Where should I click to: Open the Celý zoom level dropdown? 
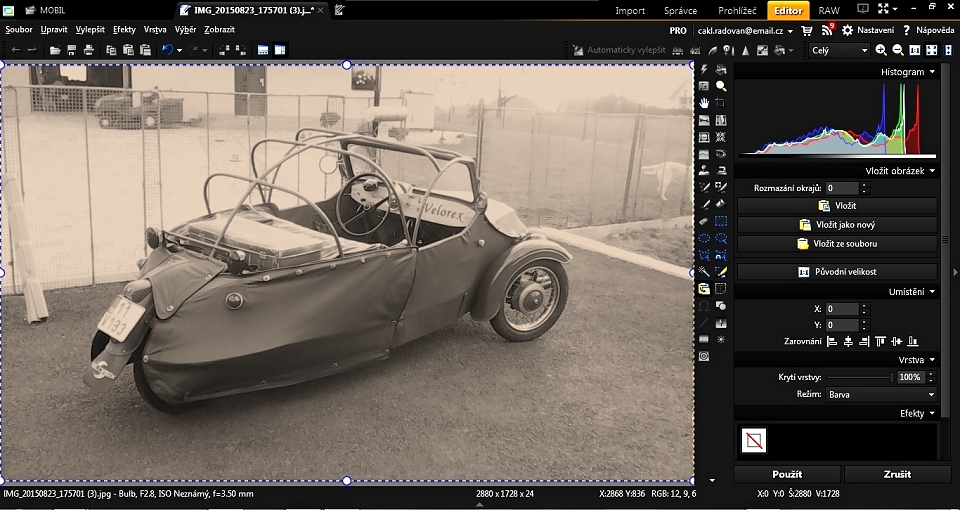[838, 50]
